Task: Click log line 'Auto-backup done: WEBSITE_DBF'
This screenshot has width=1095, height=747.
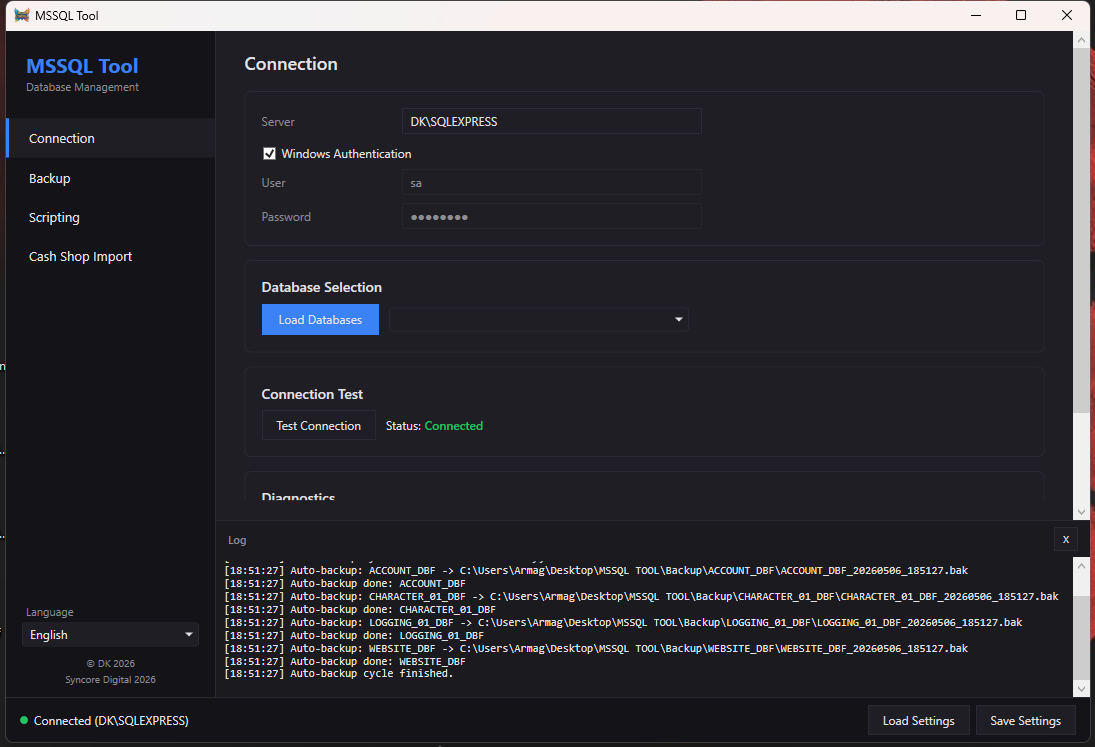Action: (345, 661)
